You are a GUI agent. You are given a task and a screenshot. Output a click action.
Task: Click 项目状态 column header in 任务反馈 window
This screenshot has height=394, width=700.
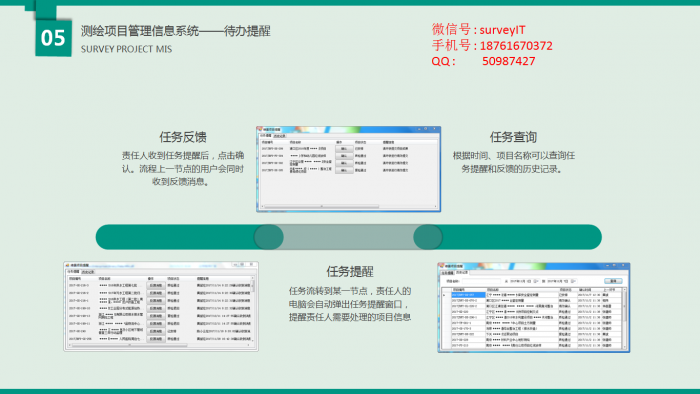tap(360, 142)
